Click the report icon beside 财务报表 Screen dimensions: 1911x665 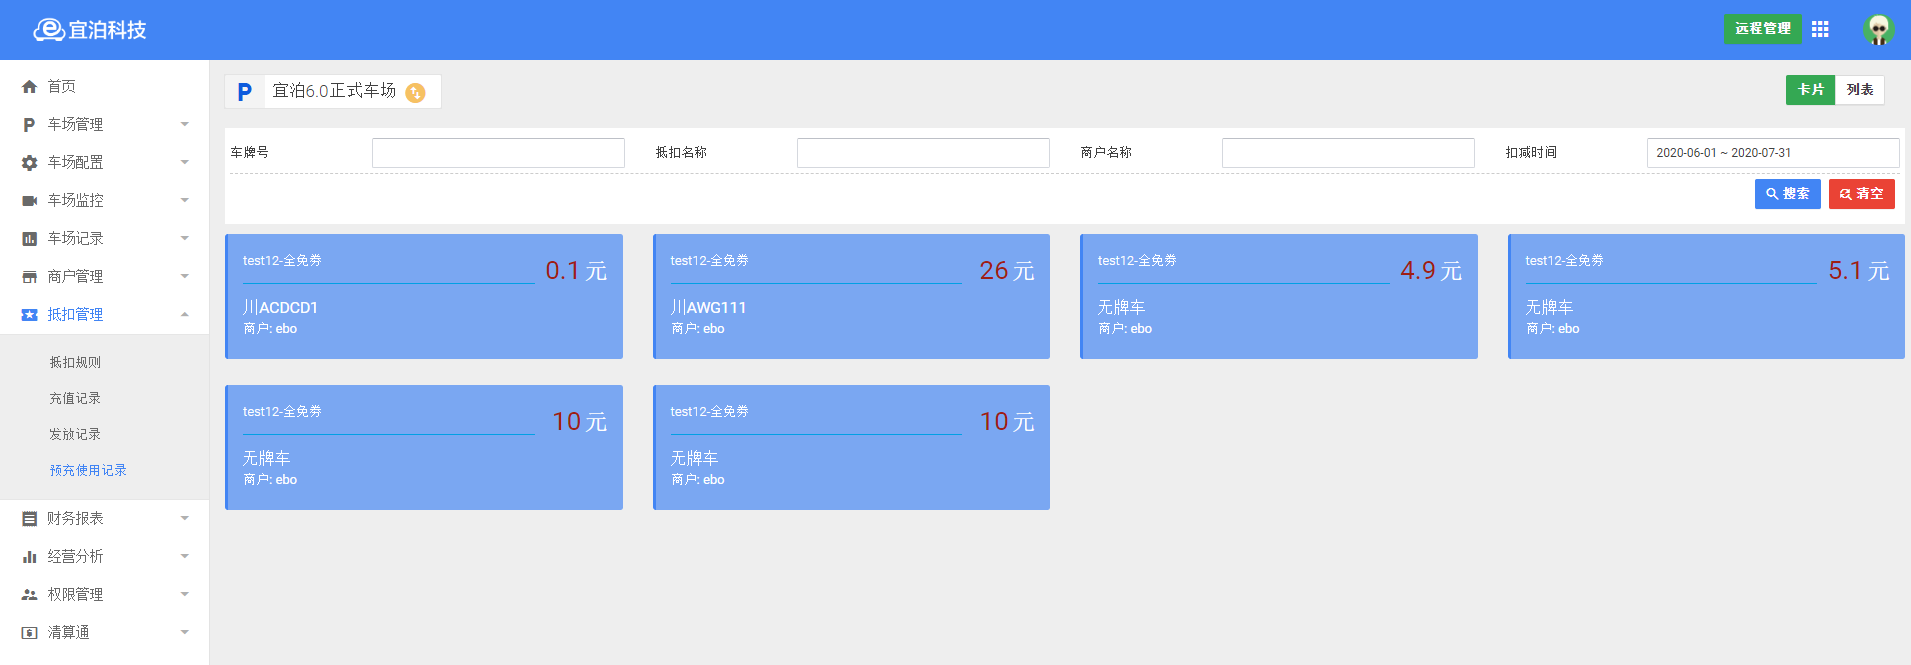pyautogui.click(x=30, y=519)
